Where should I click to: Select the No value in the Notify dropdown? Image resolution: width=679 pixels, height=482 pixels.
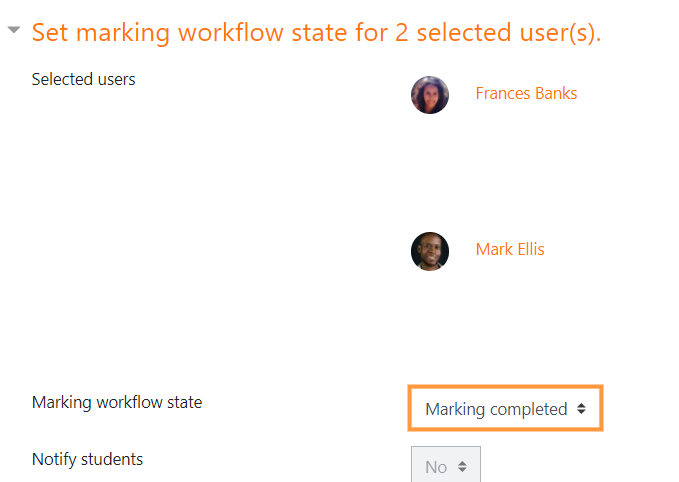[436, 467]
